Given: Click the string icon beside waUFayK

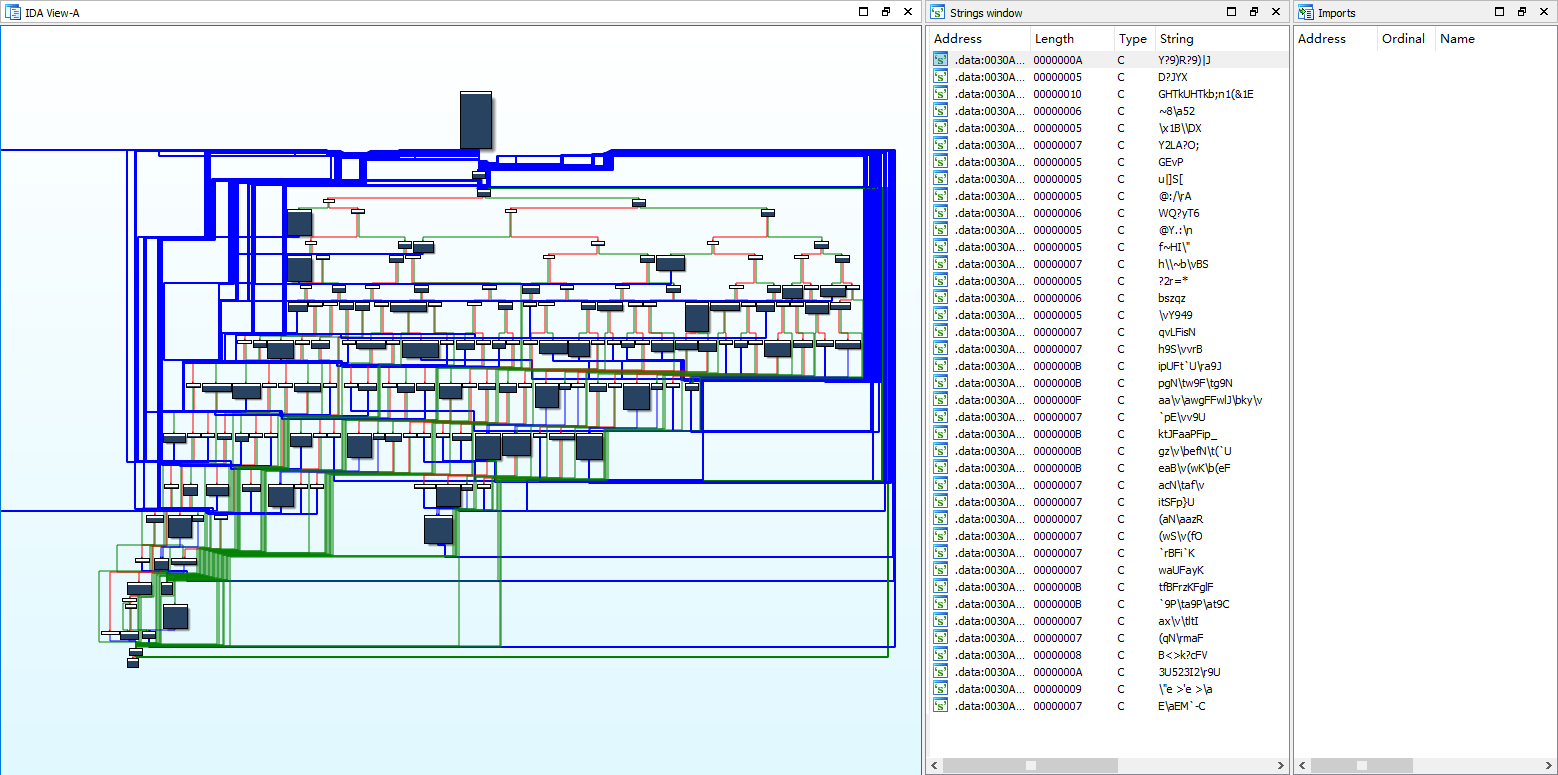Looking at the screenshot, I should click(x=940, y=570).
